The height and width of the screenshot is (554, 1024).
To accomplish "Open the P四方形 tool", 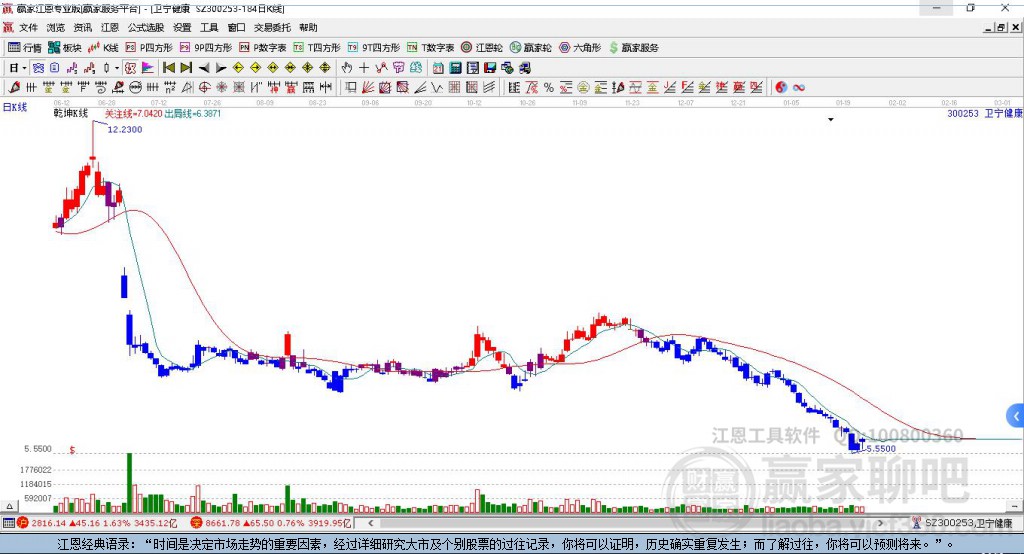I will tap(149, 48).
